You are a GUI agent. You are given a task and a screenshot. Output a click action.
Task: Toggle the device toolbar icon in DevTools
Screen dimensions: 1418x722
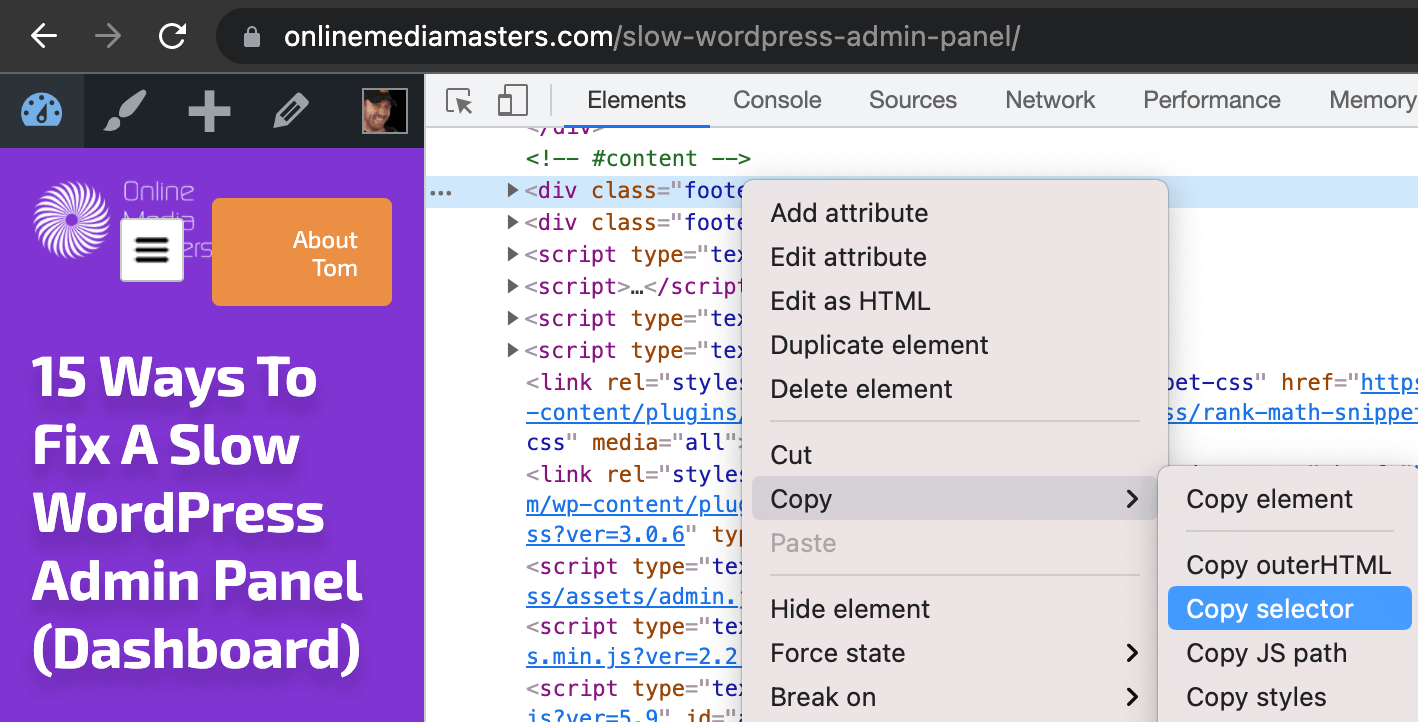coord(513,101)
